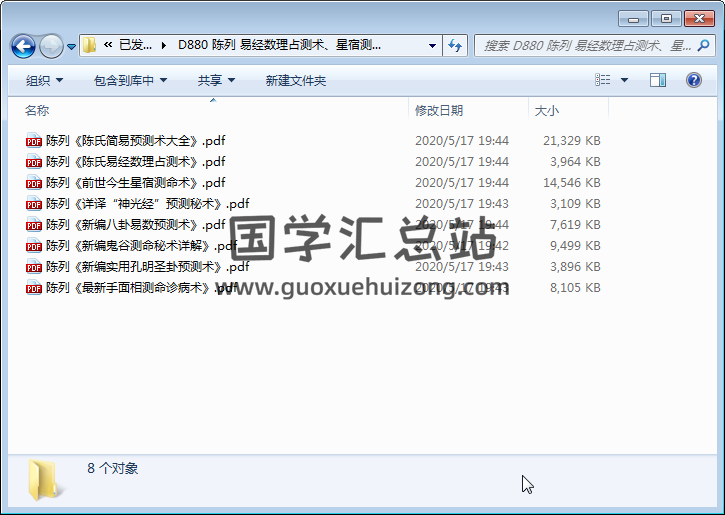Go back with the blue Back arrow

click(x=23, y=46)
